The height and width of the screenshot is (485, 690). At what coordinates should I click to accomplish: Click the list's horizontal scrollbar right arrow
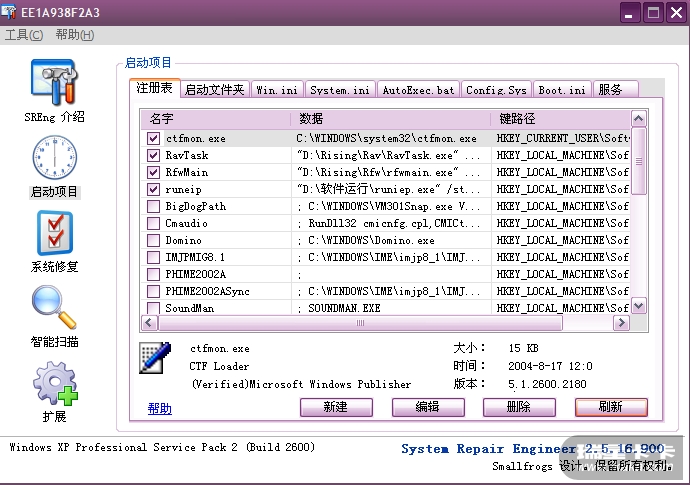[x=623, y=324]
